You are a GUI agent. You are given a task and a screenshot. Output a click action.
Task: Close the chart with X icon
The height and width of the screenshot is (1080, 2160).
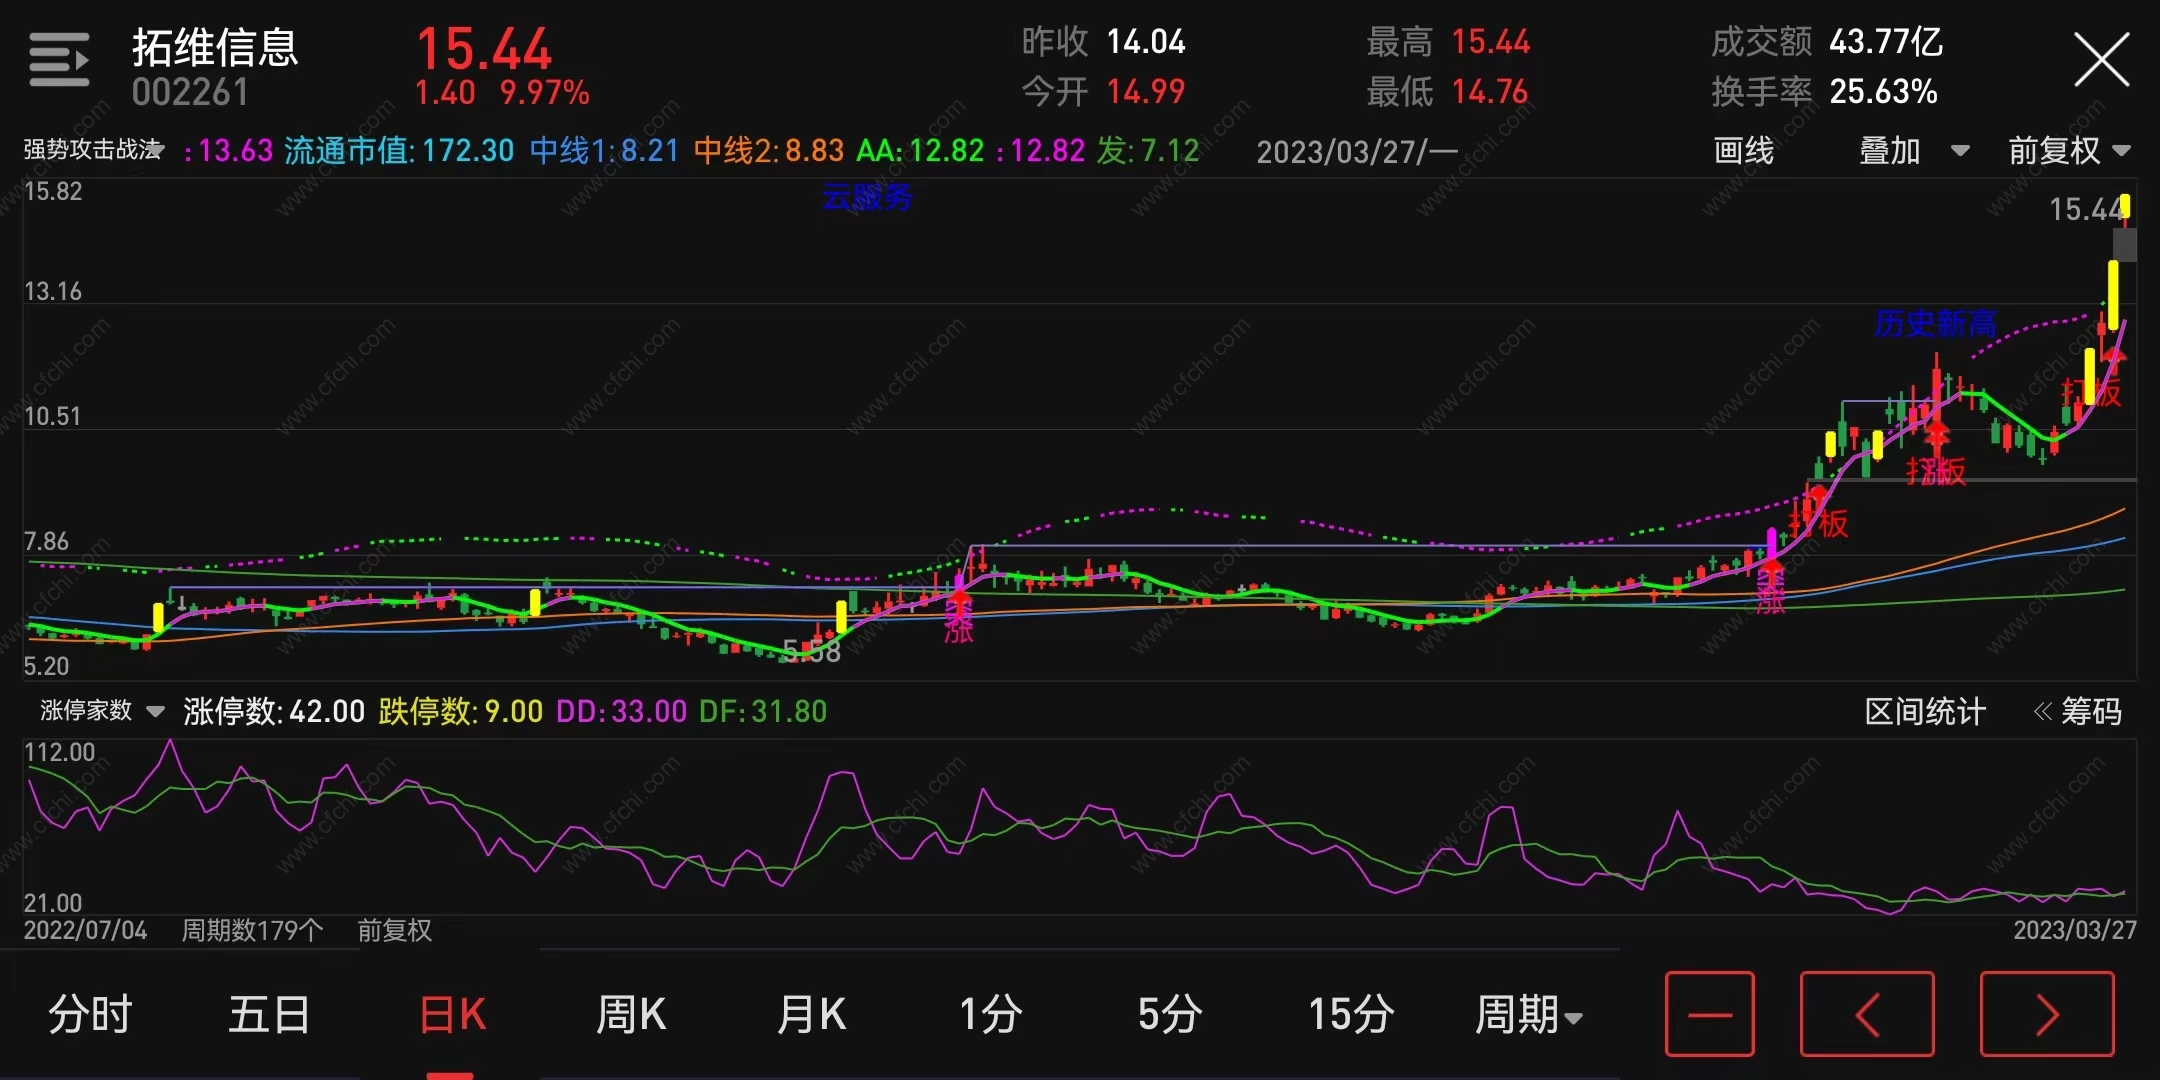[x=2101, y=61]
